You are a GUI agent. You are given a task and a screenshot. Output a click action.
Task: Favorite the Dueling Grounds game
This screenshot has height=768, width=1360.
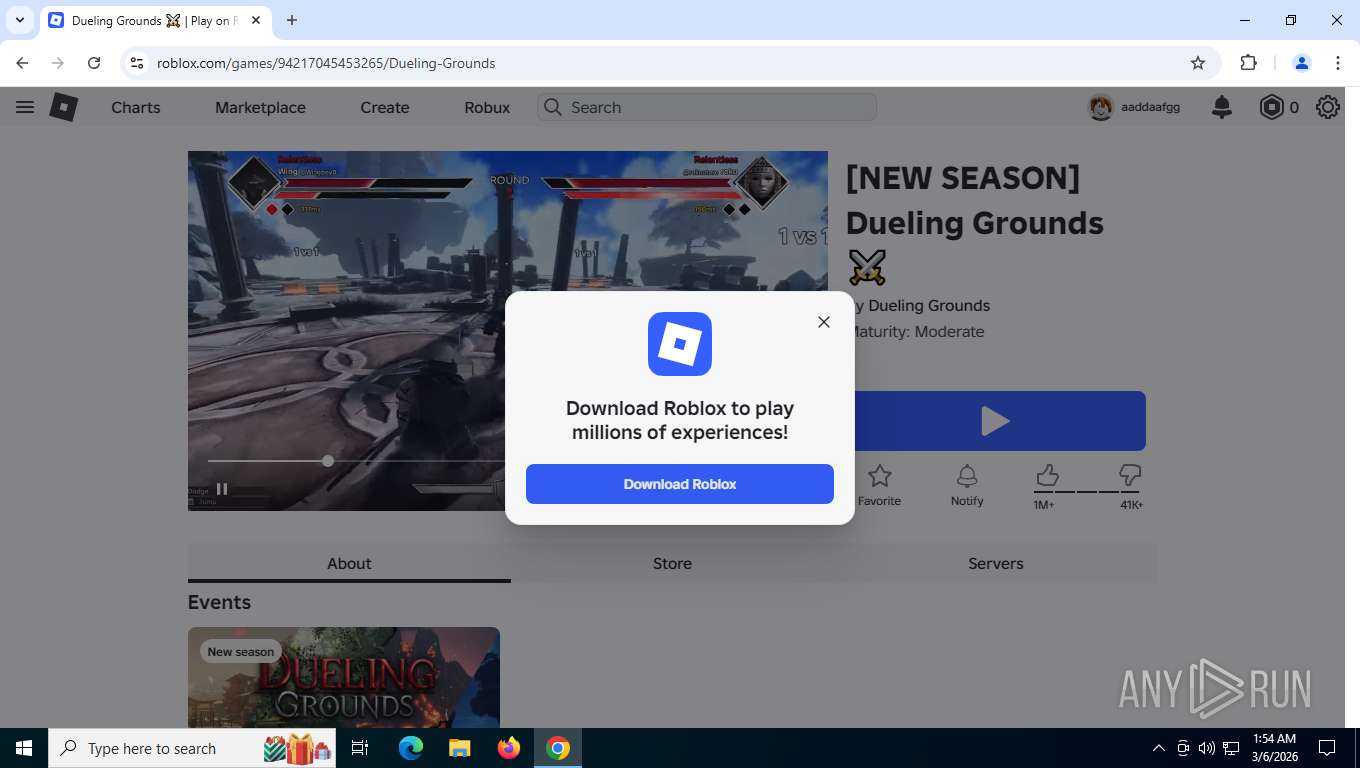[x=879, y=485]
